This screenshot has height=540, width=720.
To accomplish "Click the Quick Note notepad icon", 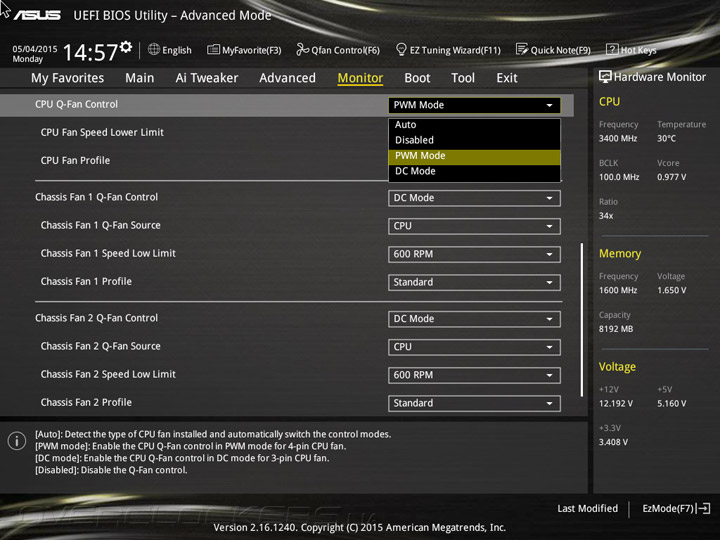I will [x=522, y=49].
